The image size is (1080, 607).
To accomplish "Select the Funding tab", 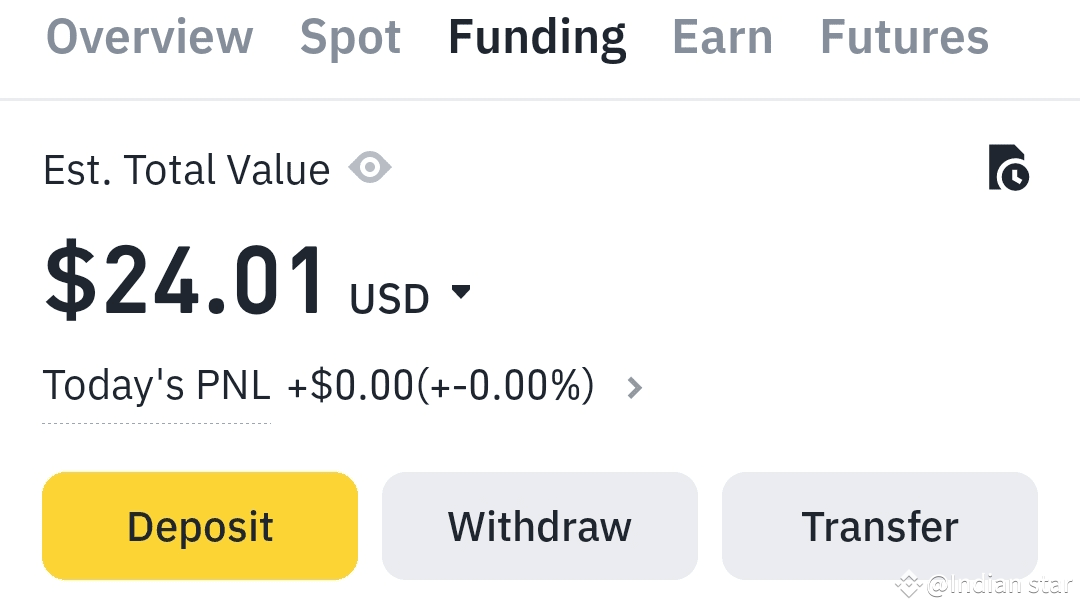I will point(537,38).
